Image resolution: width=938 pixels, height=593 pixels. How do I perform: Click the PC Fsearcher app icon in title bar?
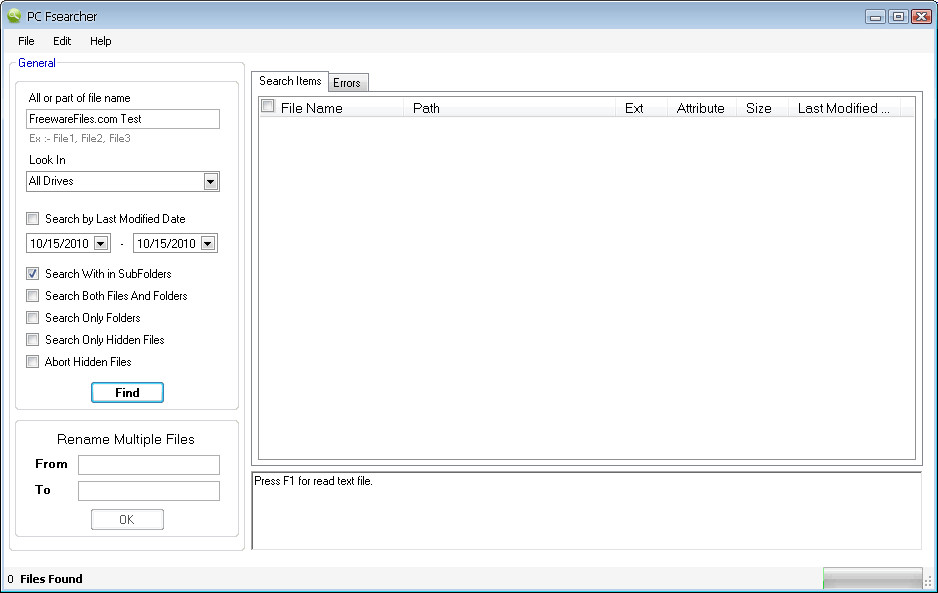[x=14, y=16]
